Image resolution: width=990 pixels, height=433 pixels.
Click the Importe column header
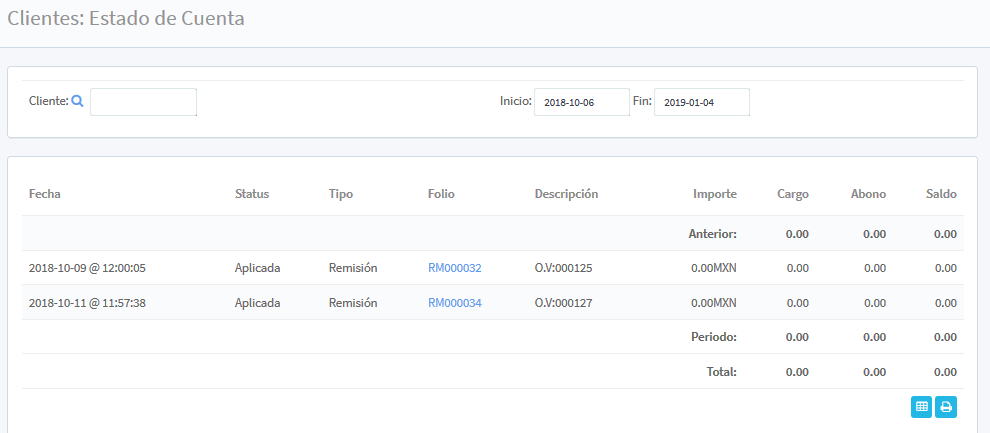click(x=714, y=194)
